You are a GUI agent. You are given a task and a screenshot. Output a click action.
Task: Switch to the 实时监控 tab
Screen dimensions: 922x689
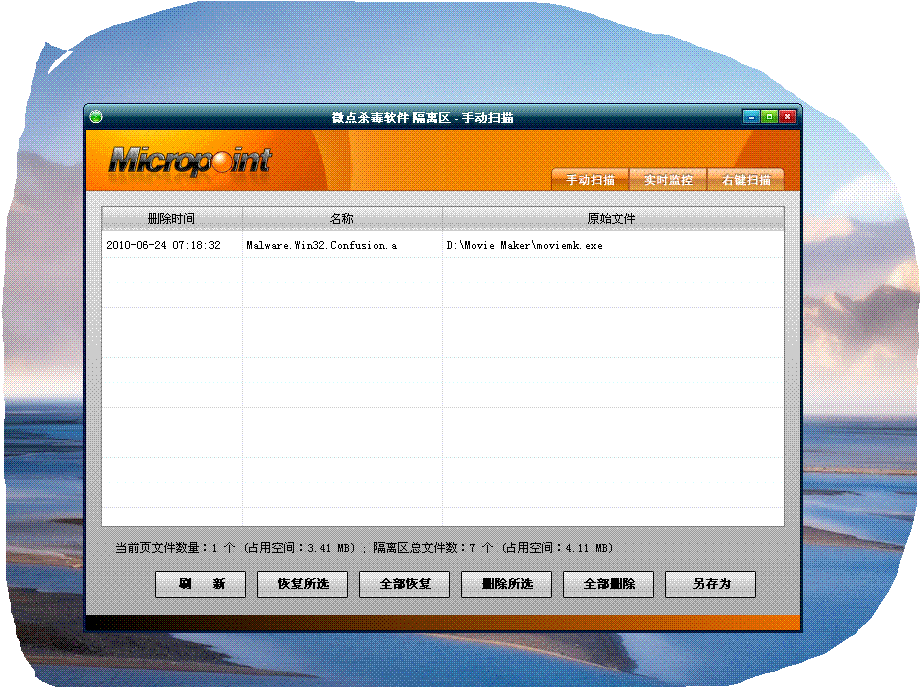668,180
